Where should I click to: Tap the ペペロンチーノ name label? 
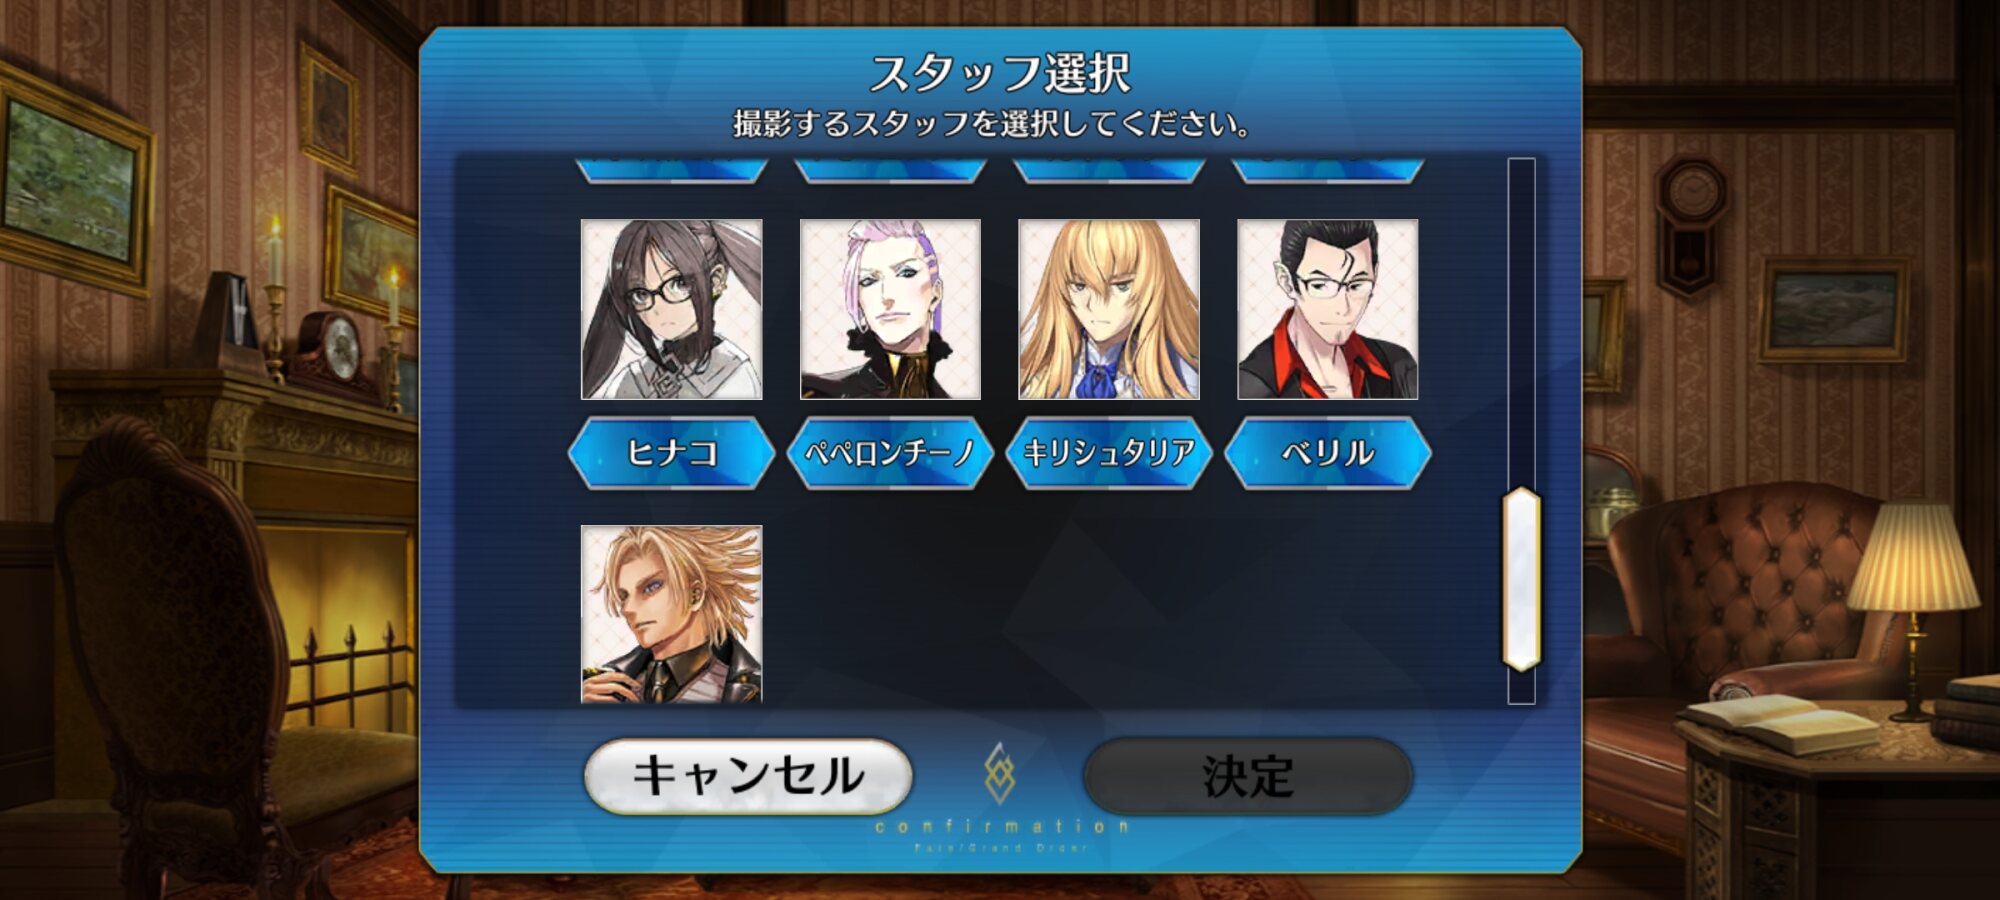click(890, 453)
